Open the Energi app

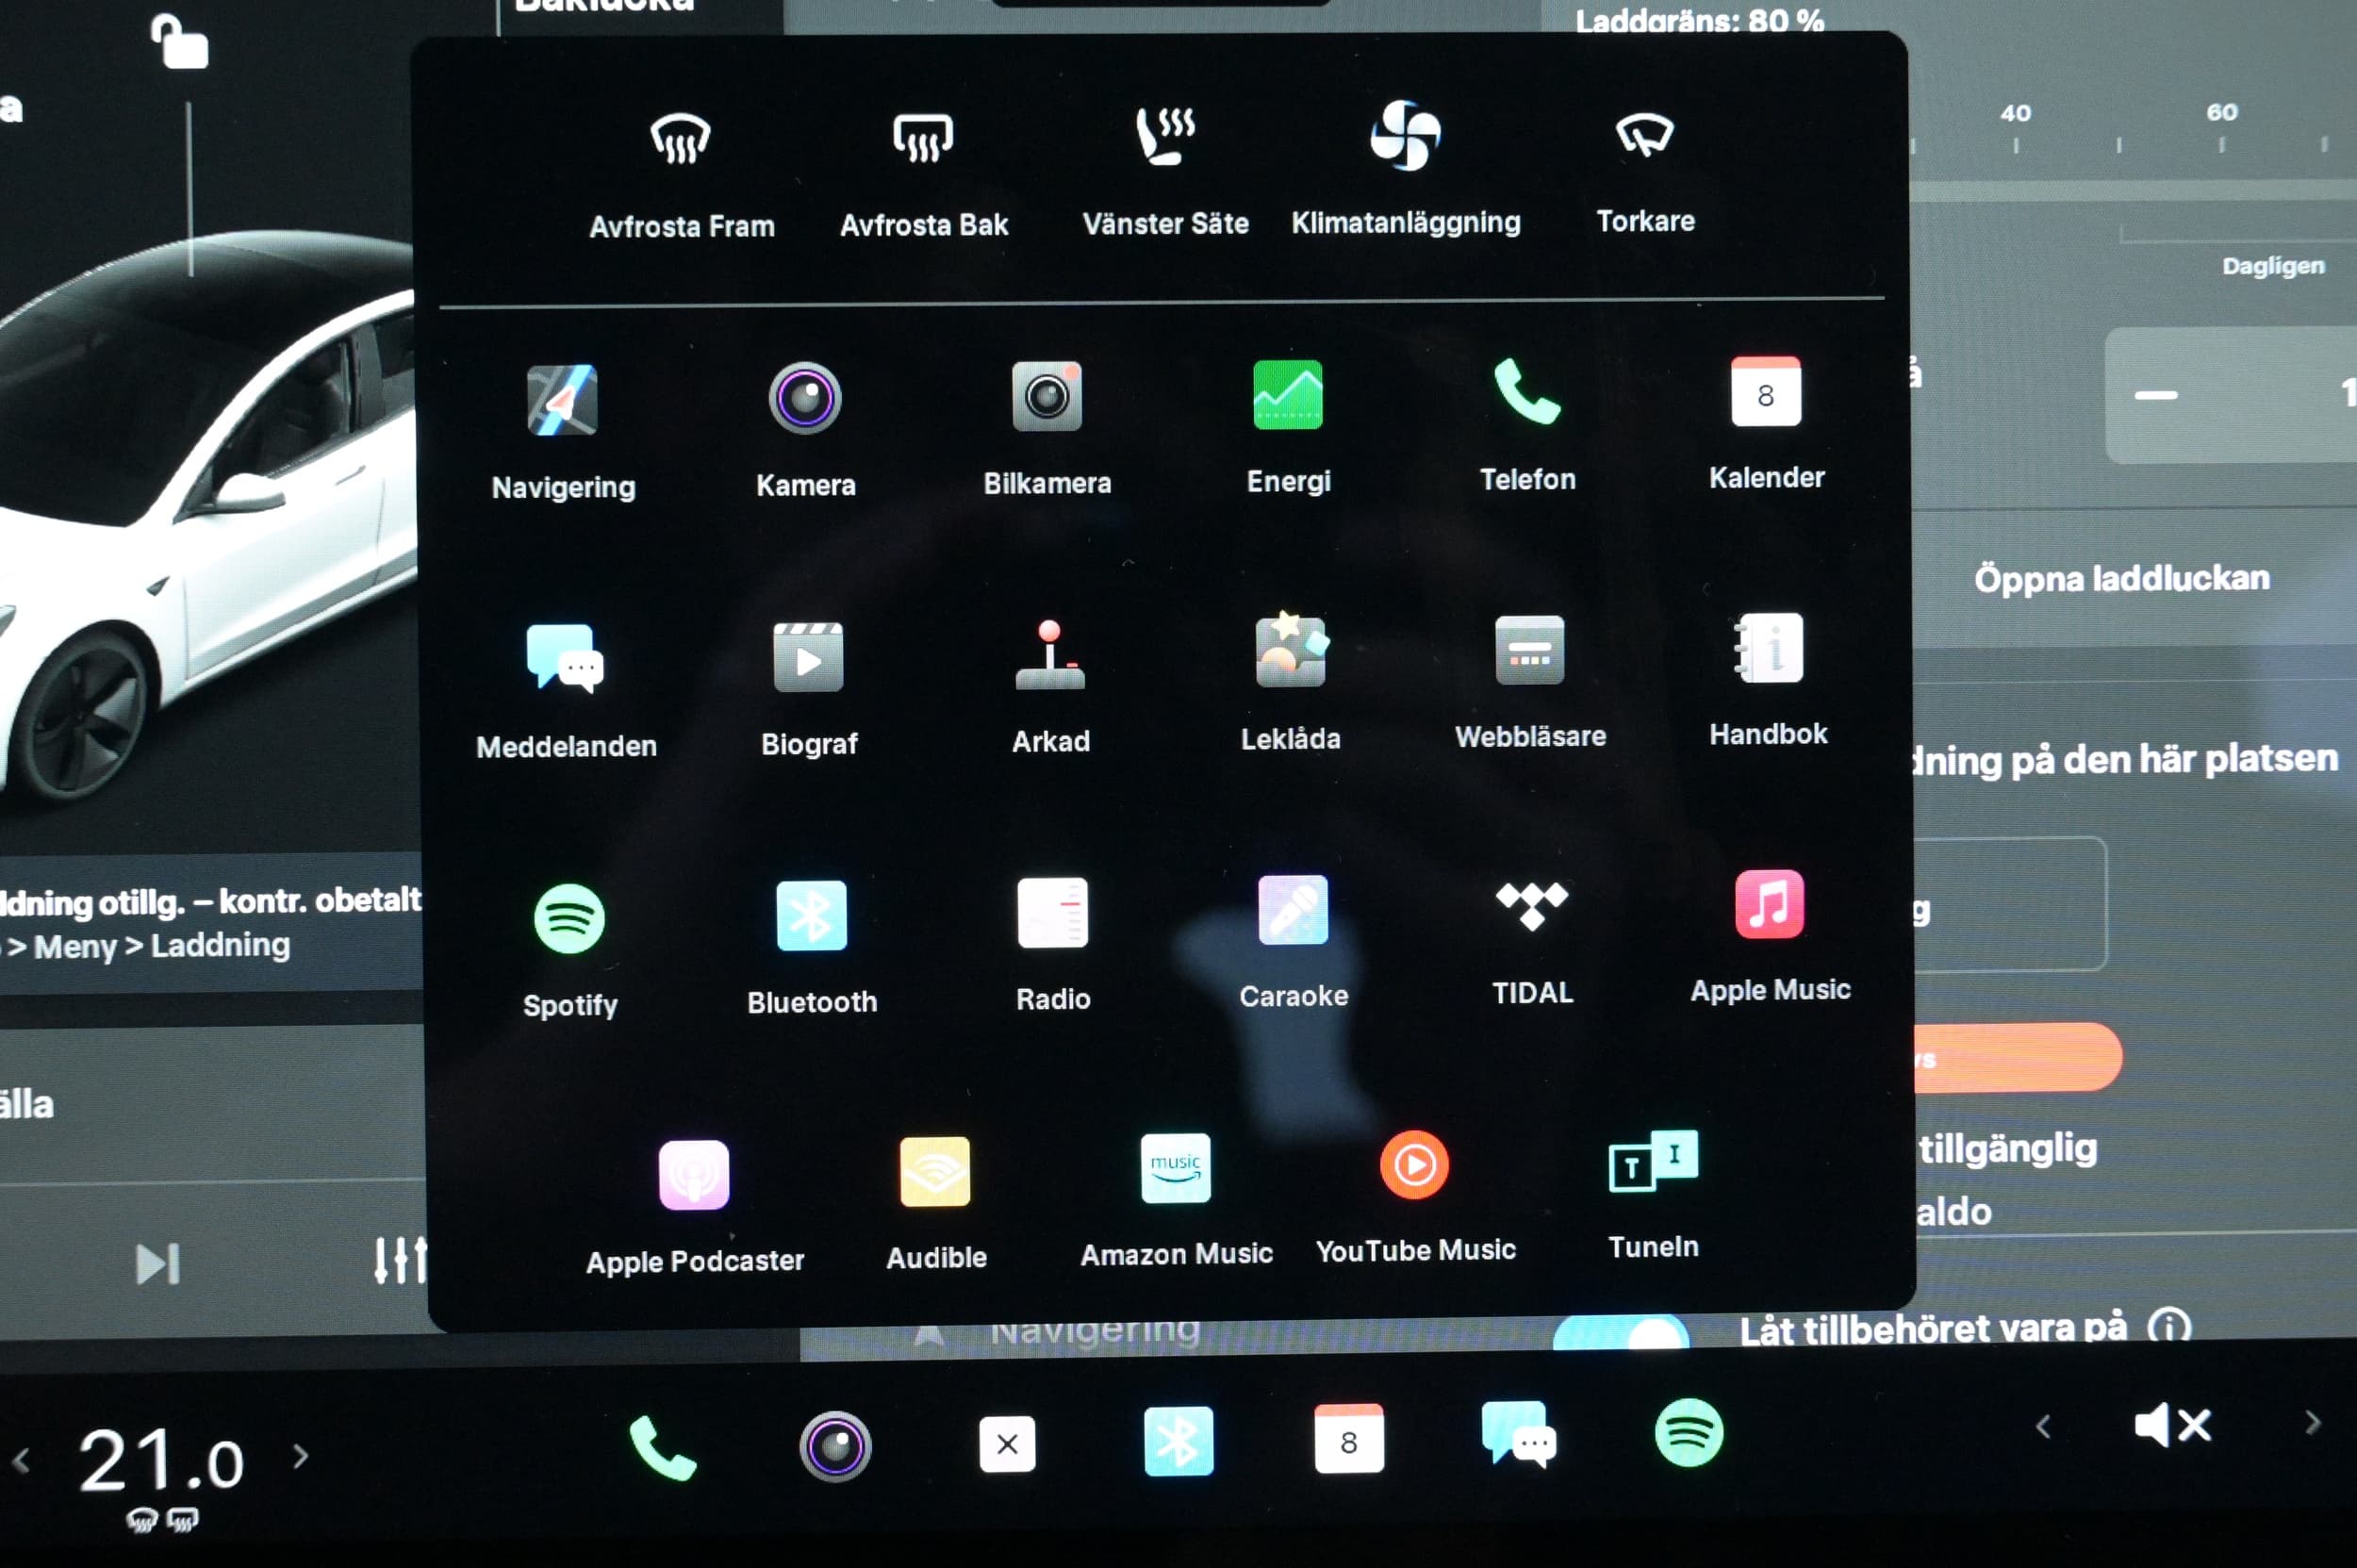(x=1288, y=426)
